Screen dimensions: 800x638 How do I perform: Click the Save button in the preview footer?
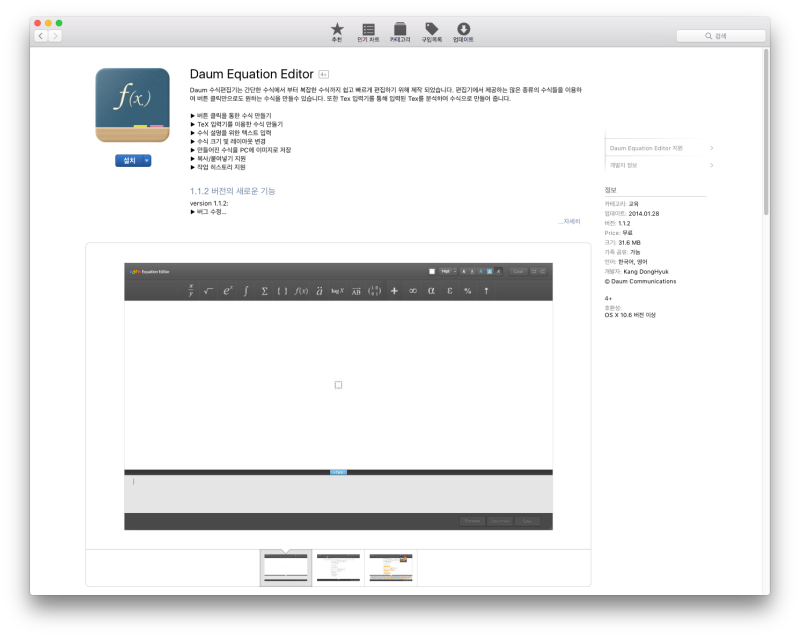(x=527, y=521)
